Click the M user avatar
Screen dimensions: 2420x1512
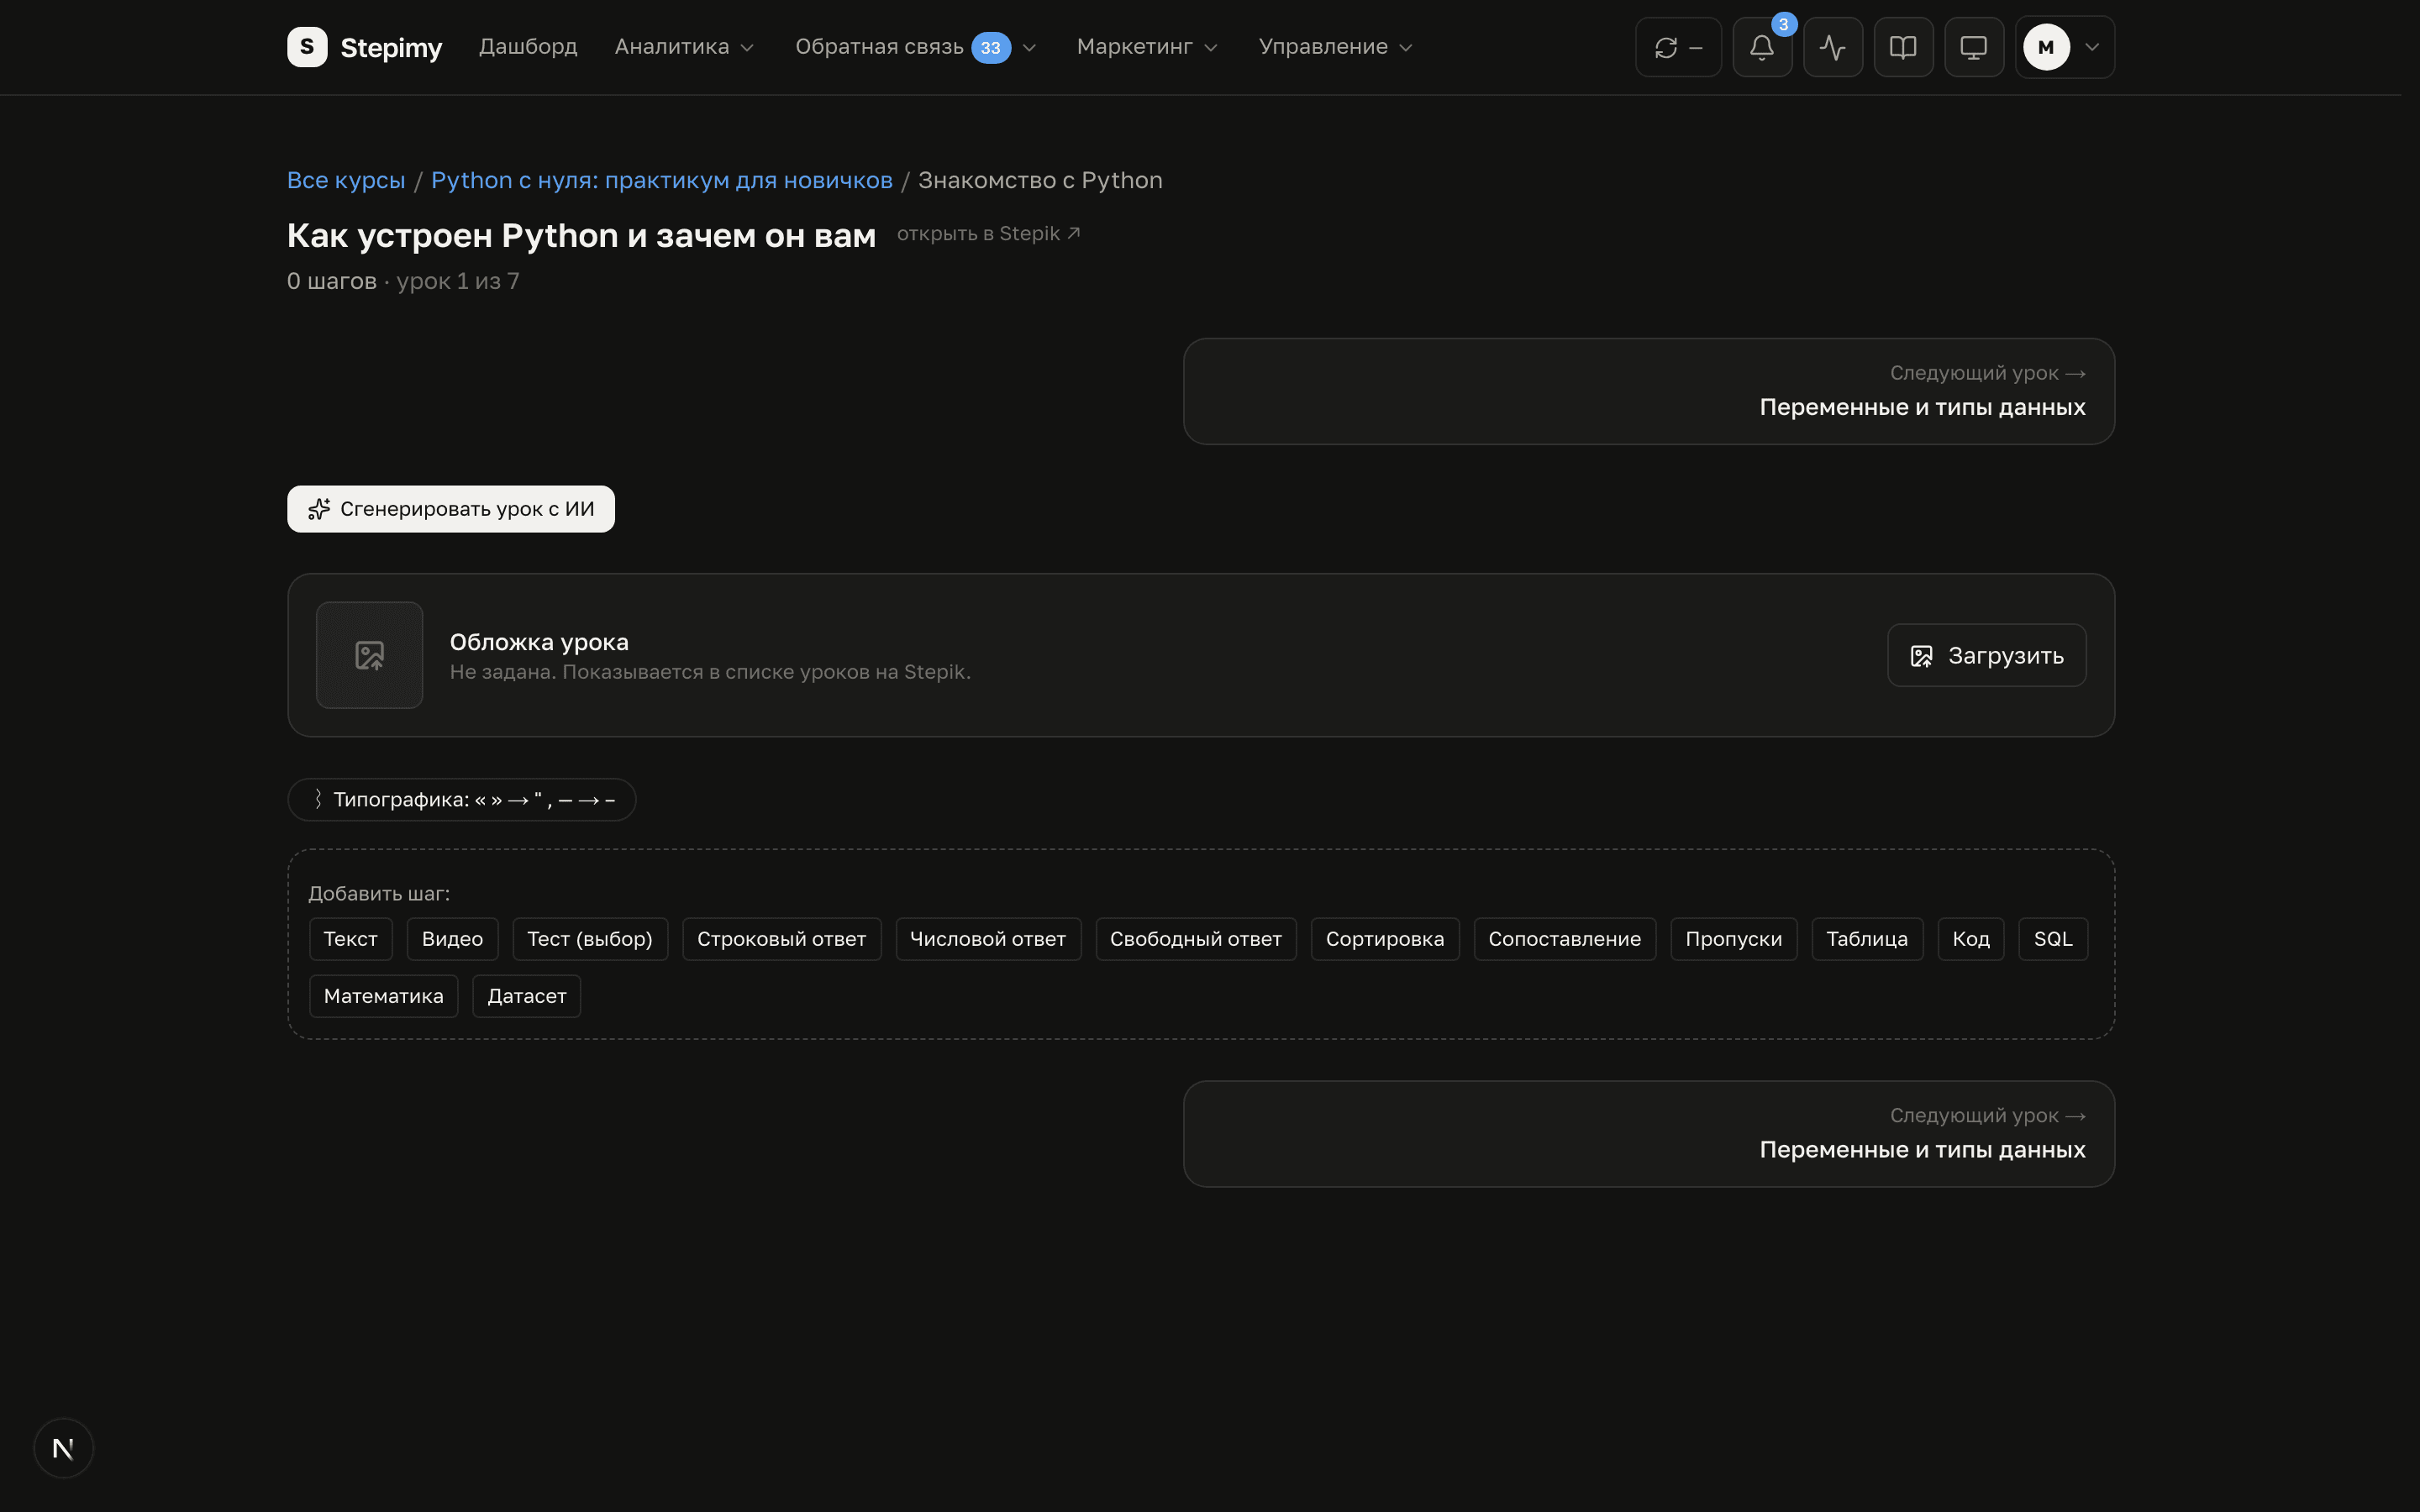click(2046, 47)
